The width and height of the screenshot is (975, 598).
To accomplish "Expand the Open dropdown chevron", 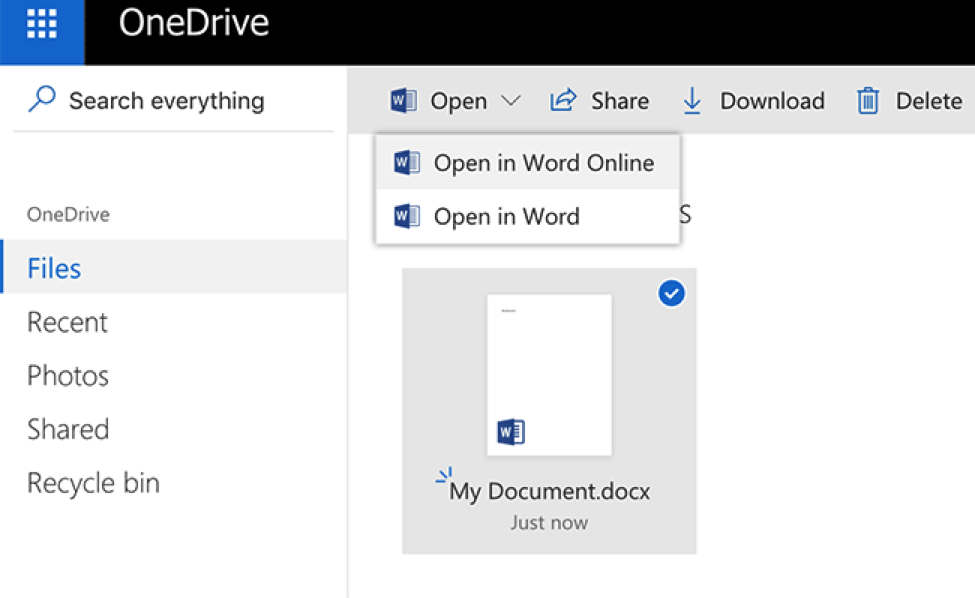I will click(x=510, y=100).
